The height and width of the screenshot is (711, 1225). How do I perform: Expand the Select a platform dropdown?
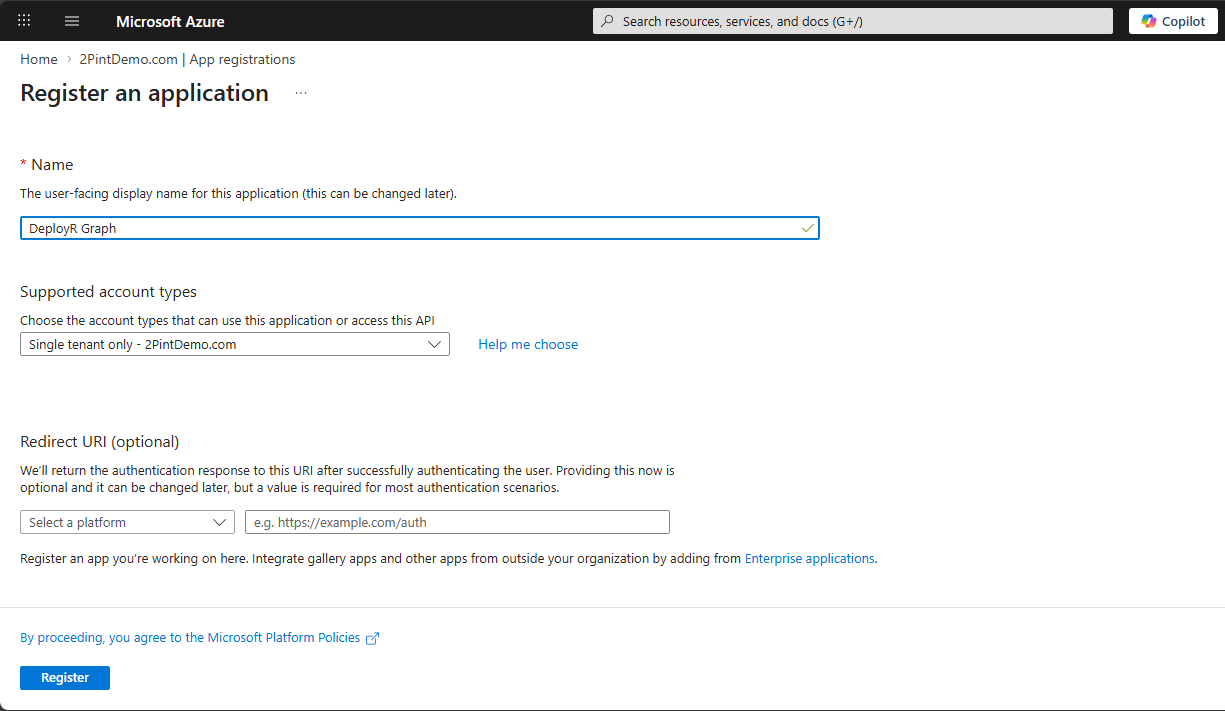click(127, 522)
